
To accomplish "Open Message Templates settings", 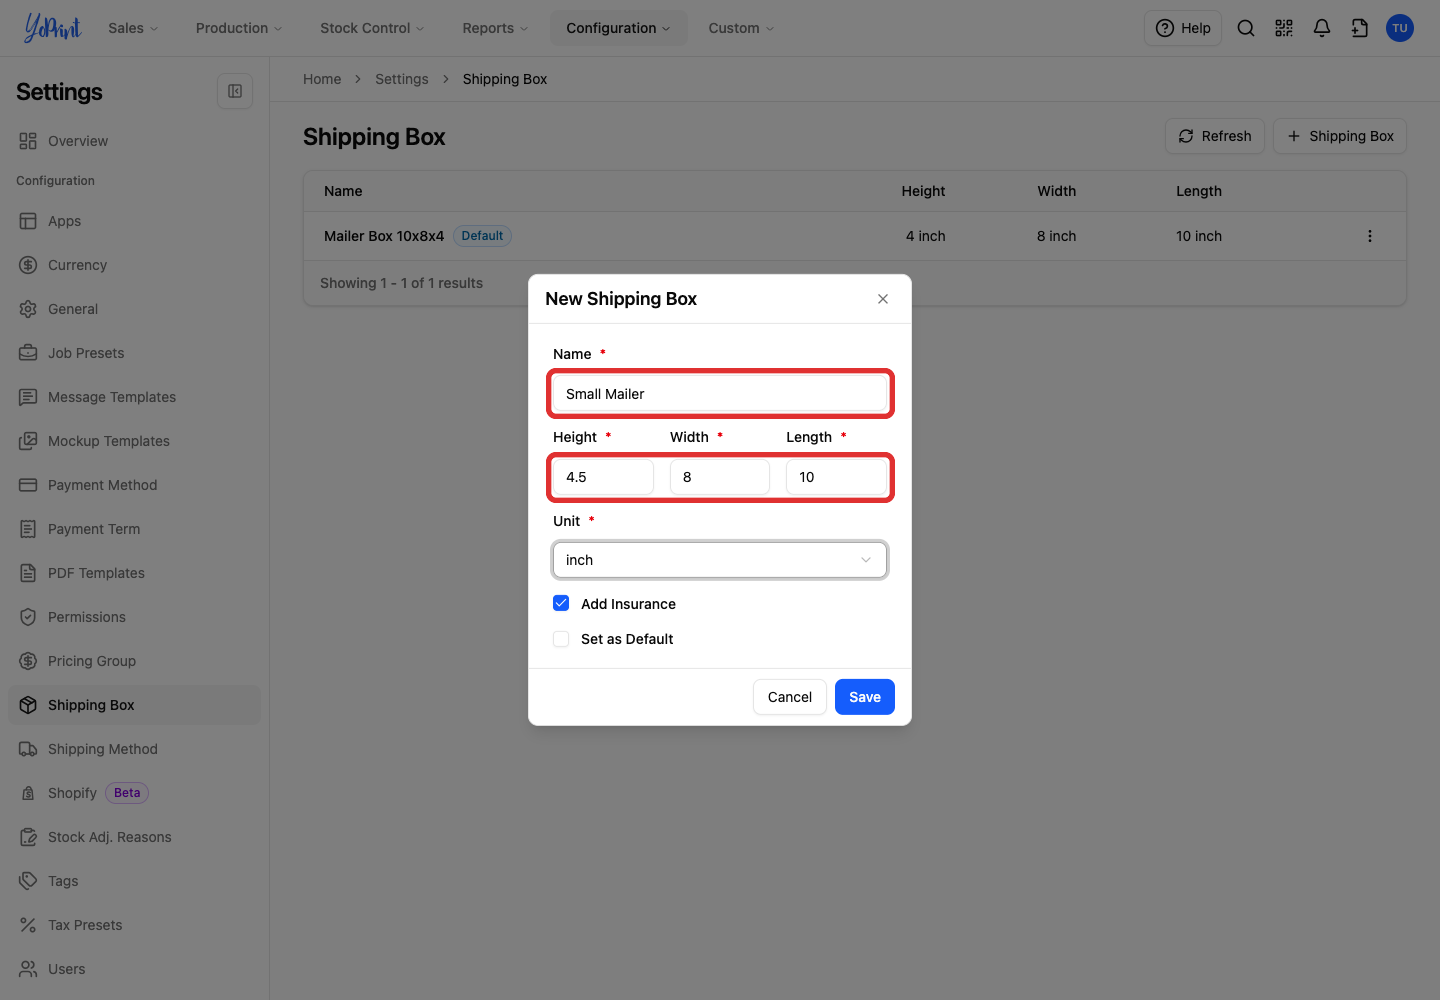I will click(x=134, y=397).
